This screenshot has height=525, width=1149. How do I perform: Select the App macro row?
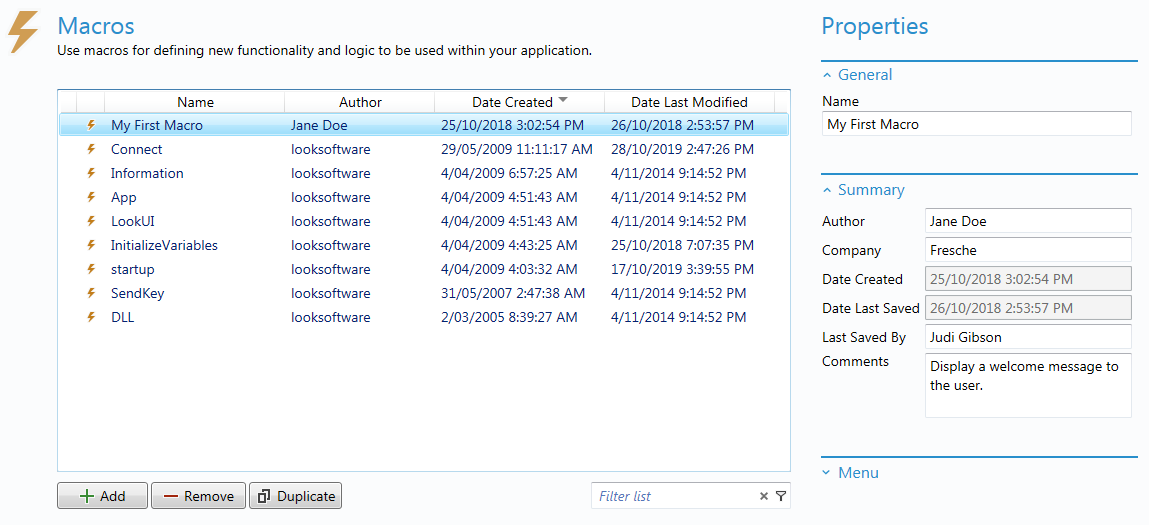click(424, 197)
